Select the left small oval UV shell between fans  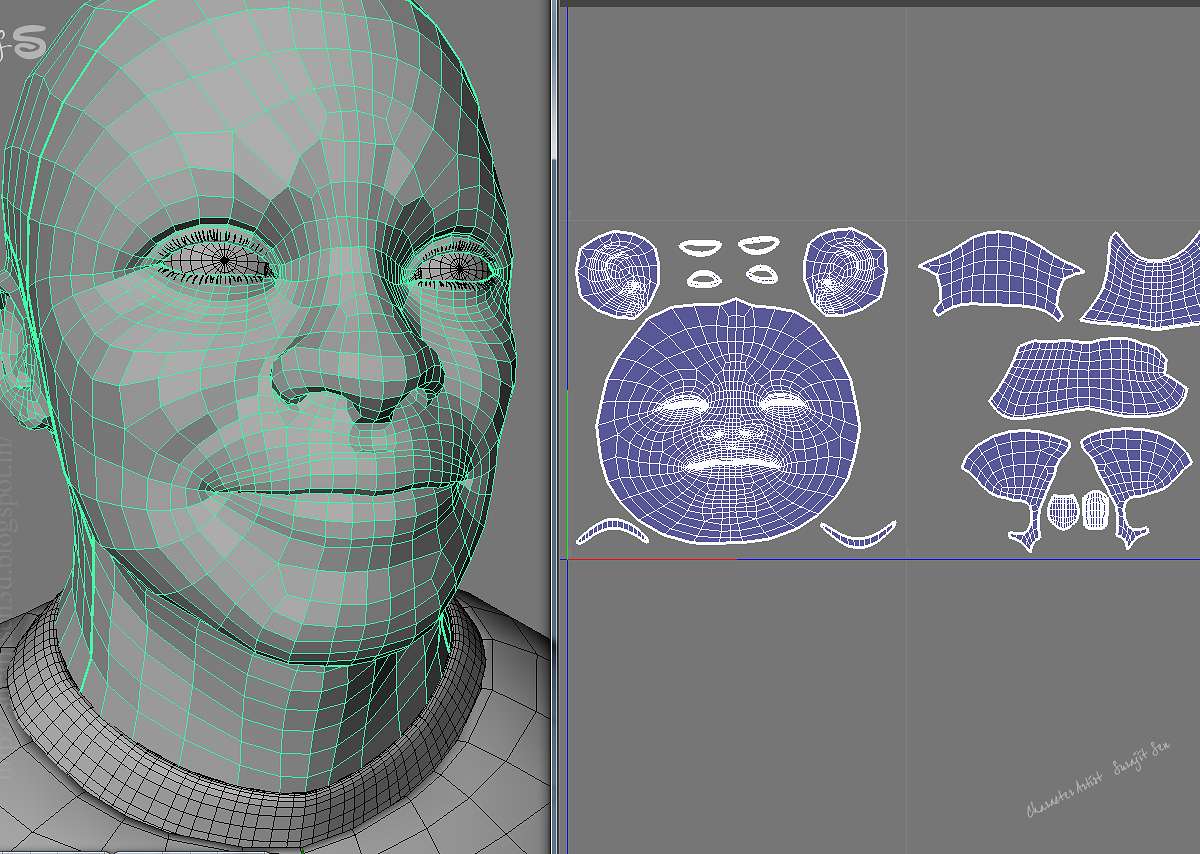[1064, 511]
